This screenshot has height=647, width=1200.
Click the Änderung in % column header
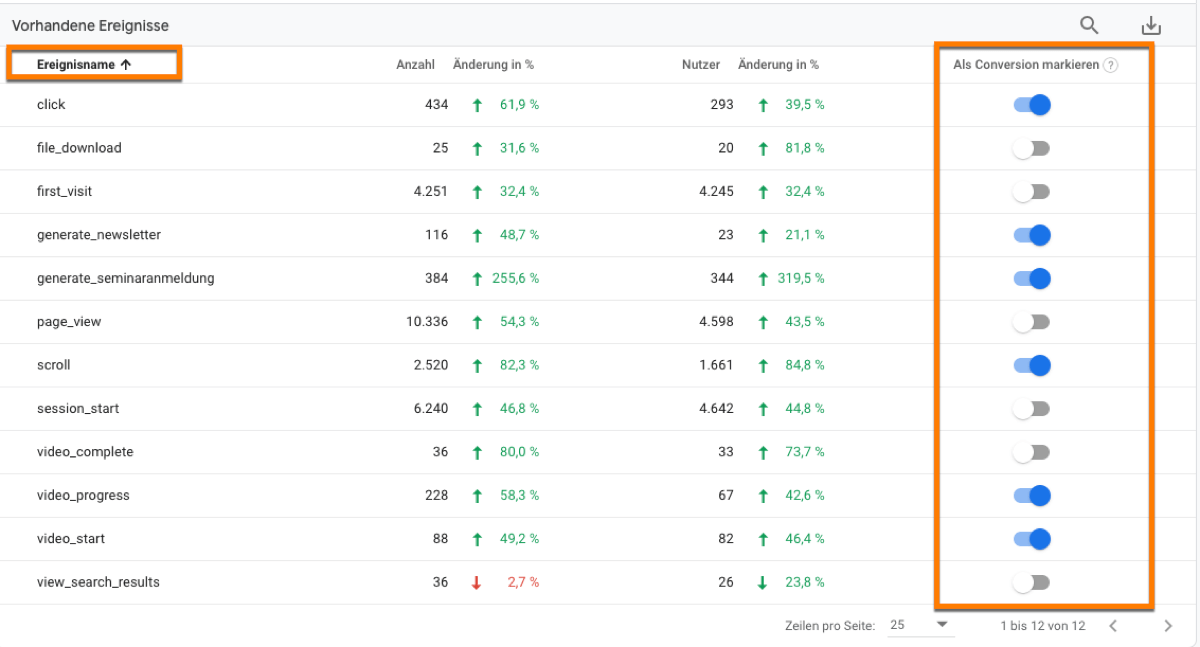click(x=493, y=64)
